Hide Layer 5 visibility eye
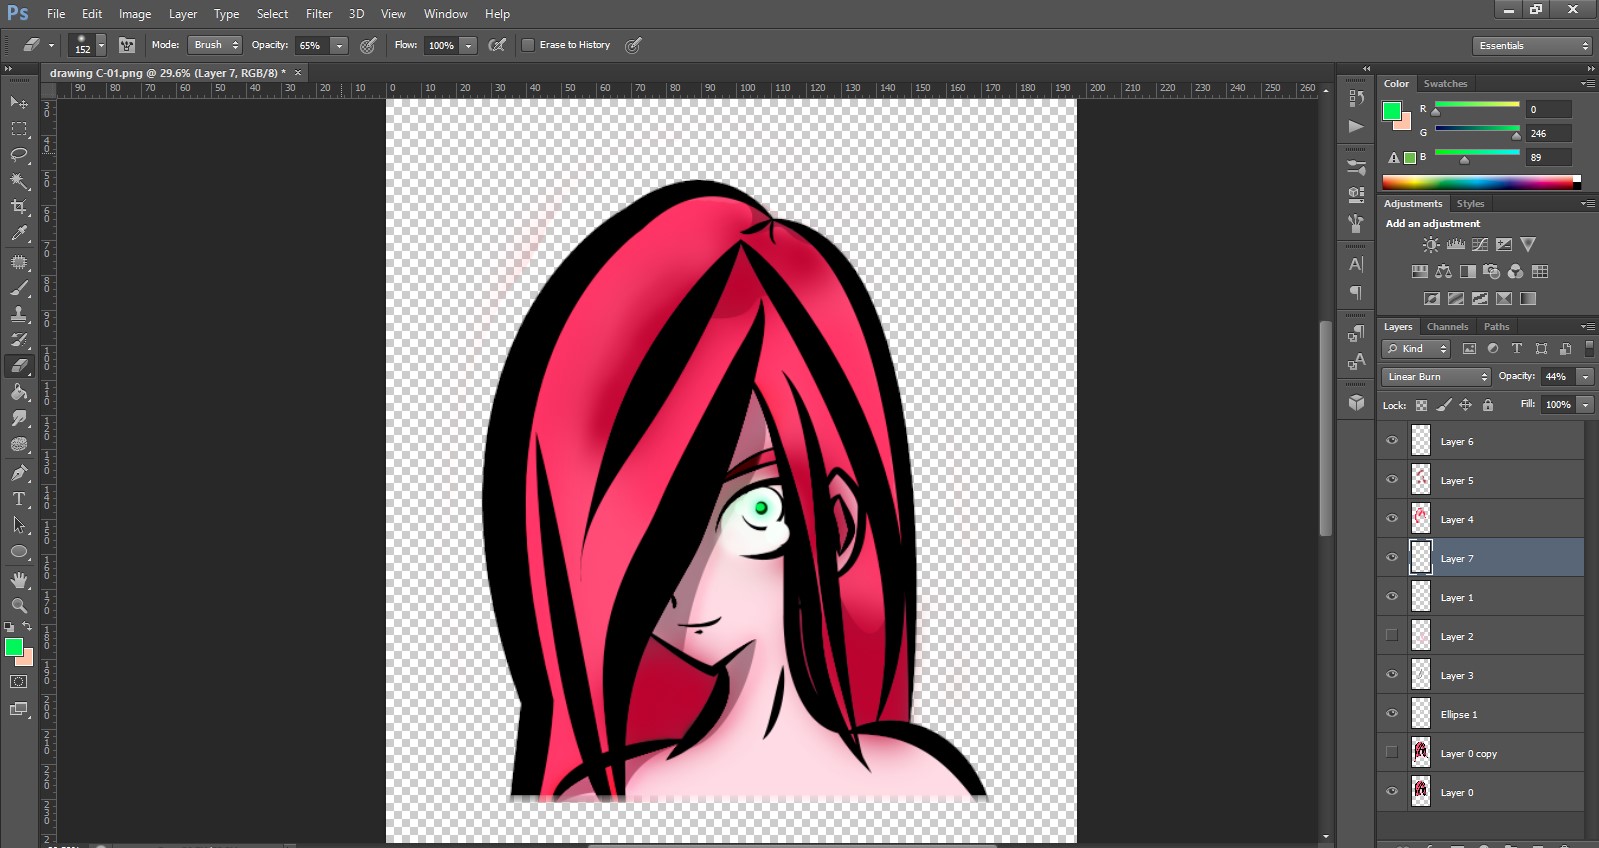 click(1392, 480)
